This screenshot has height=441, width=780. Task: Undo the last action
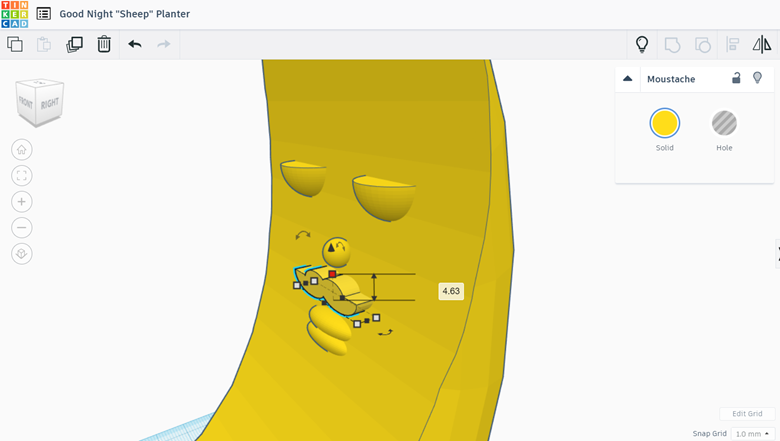coord(135,44)
